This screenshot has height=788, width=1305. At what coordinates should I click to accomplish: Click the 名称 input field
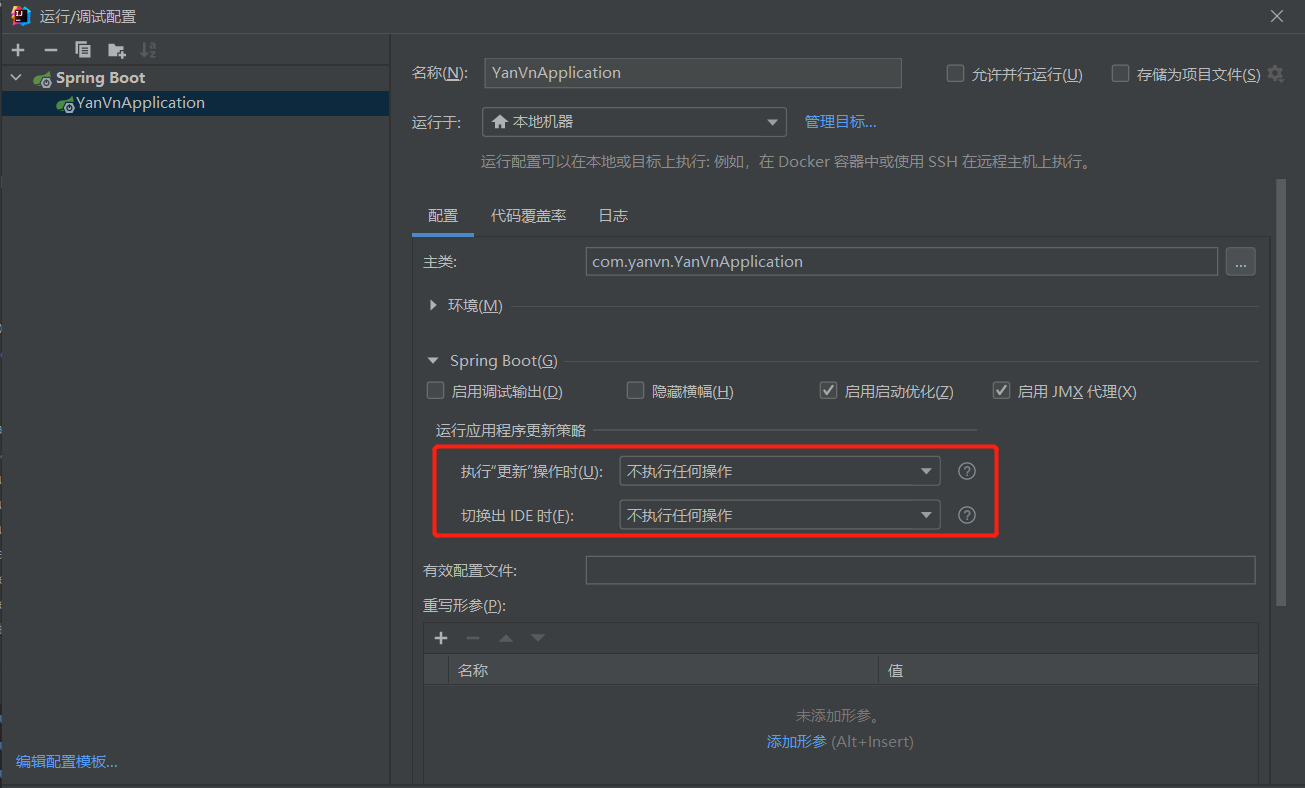693,73
